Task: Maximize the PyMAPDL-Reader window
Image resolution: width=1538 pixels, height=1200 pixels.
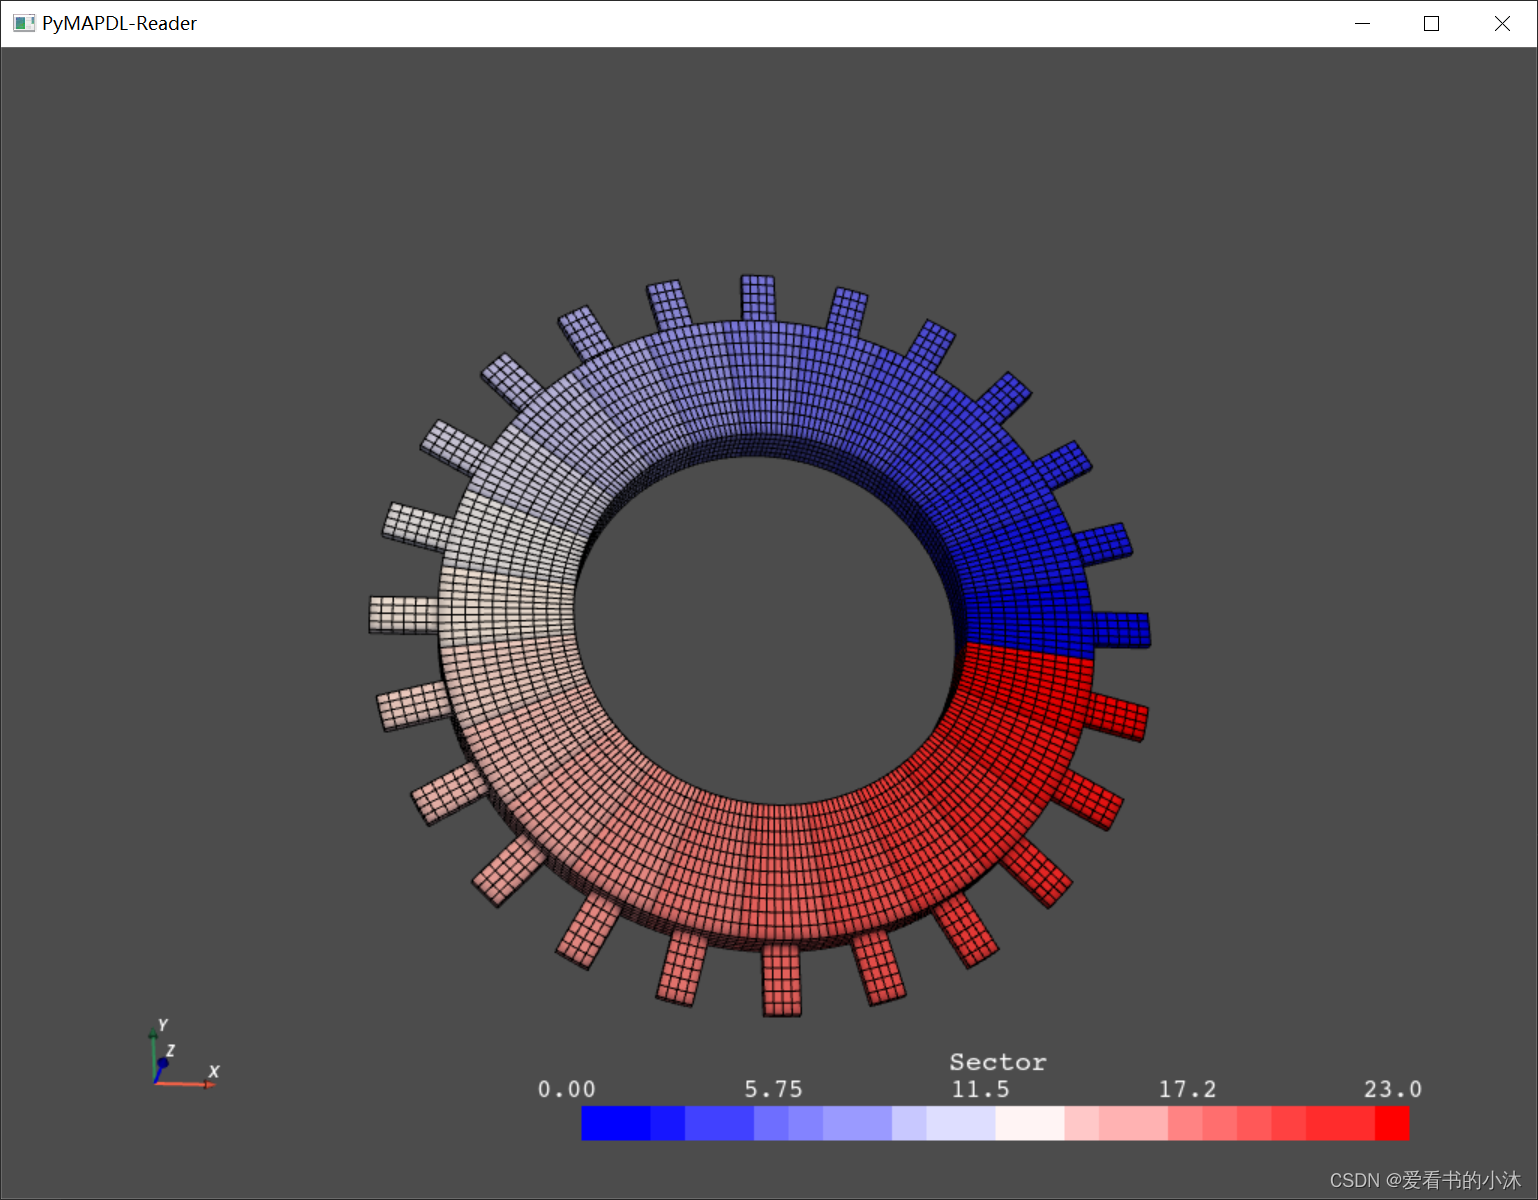Action: coord(1431,23)
